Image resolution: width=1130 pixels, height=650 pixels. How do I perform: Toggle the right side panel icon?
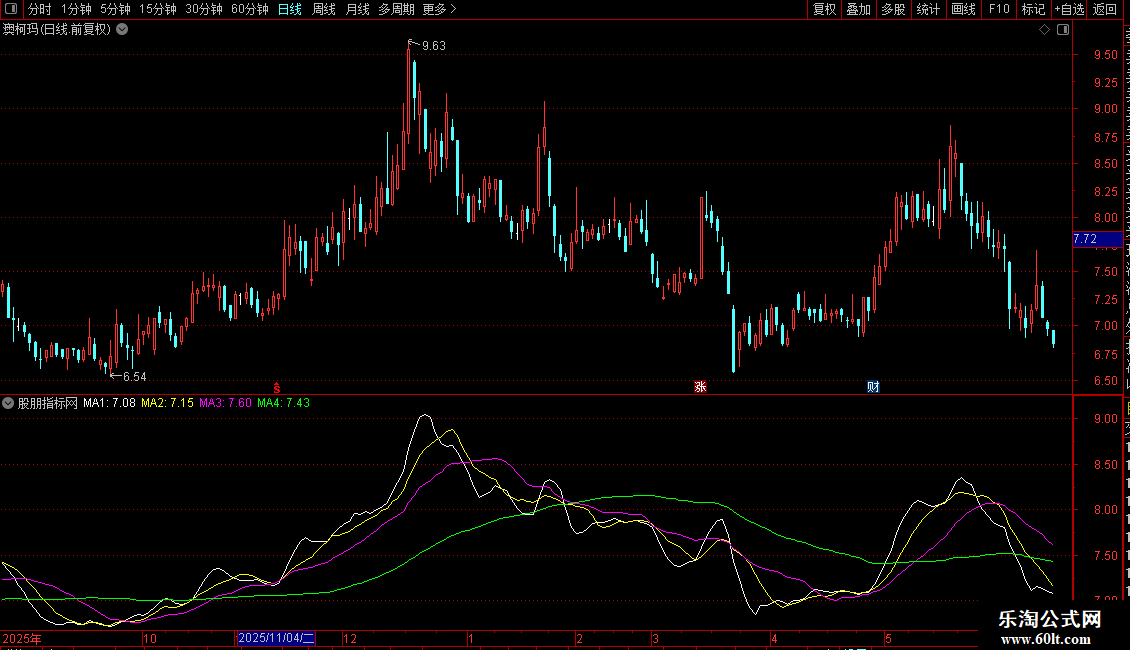(1063, 30)
